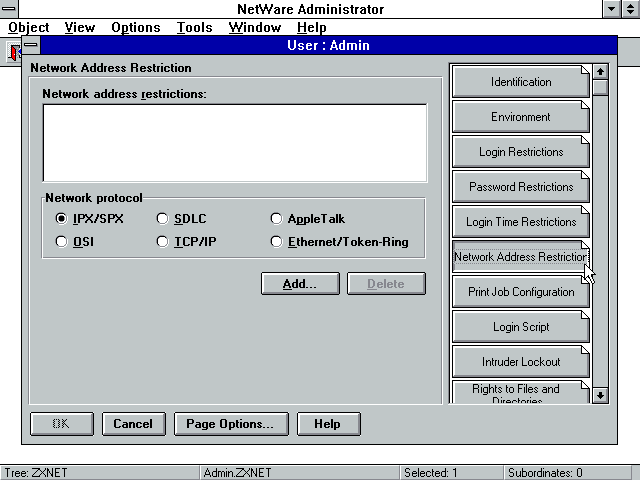Click the red toolbar icon behind dialog
Screen dimensions: 640x480
(x=16, y=52)
